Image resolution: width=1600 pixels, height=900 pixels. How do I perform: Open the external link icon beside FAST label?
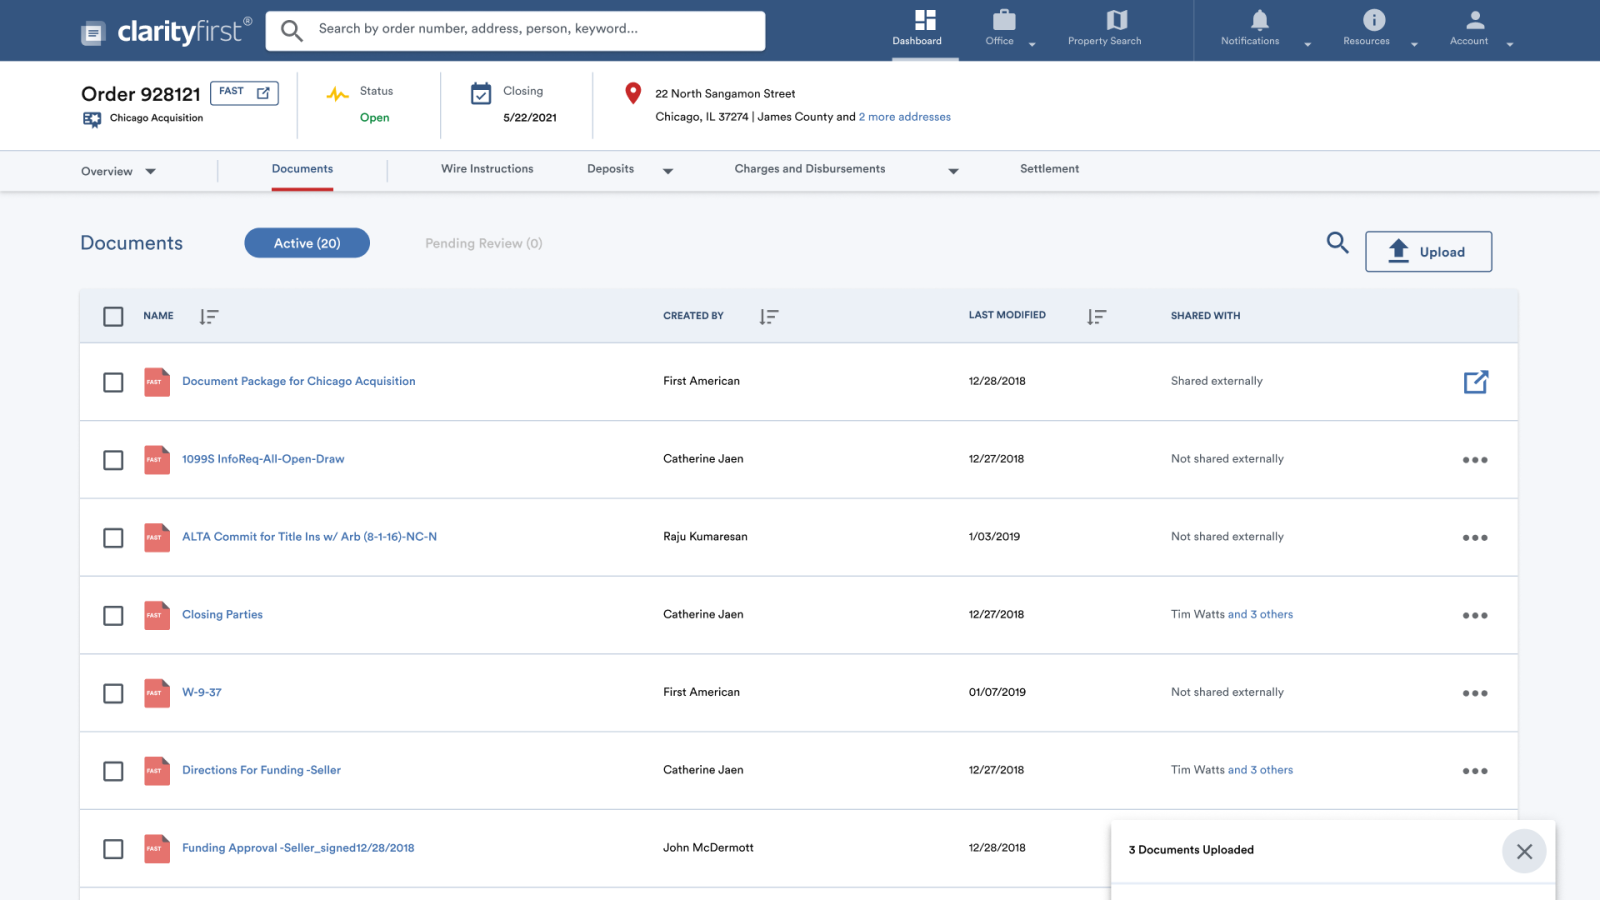point(262,92)
